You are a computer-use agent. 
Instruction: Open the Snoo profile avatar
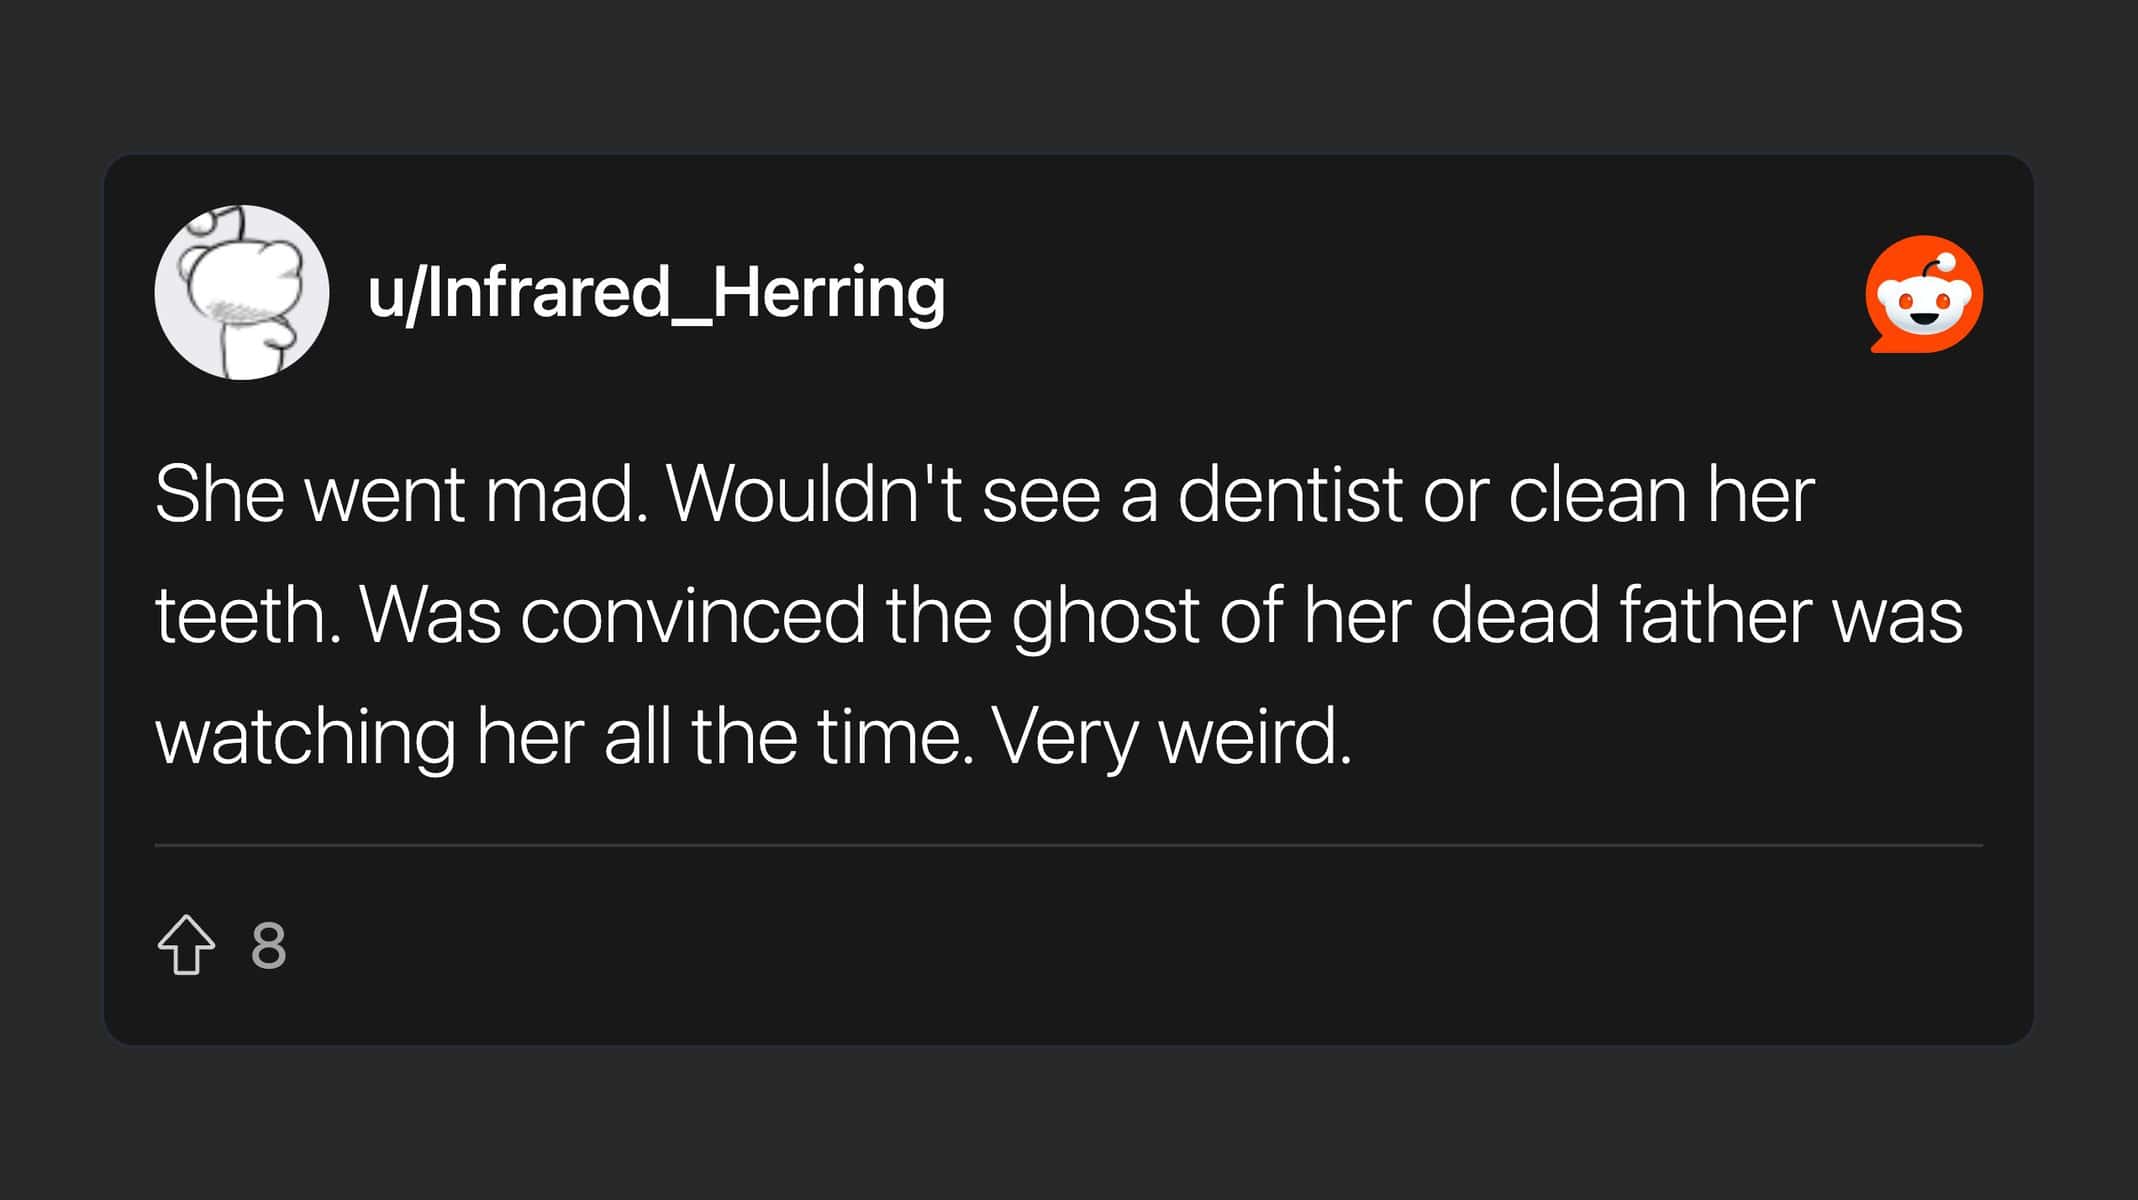point(242,292)
